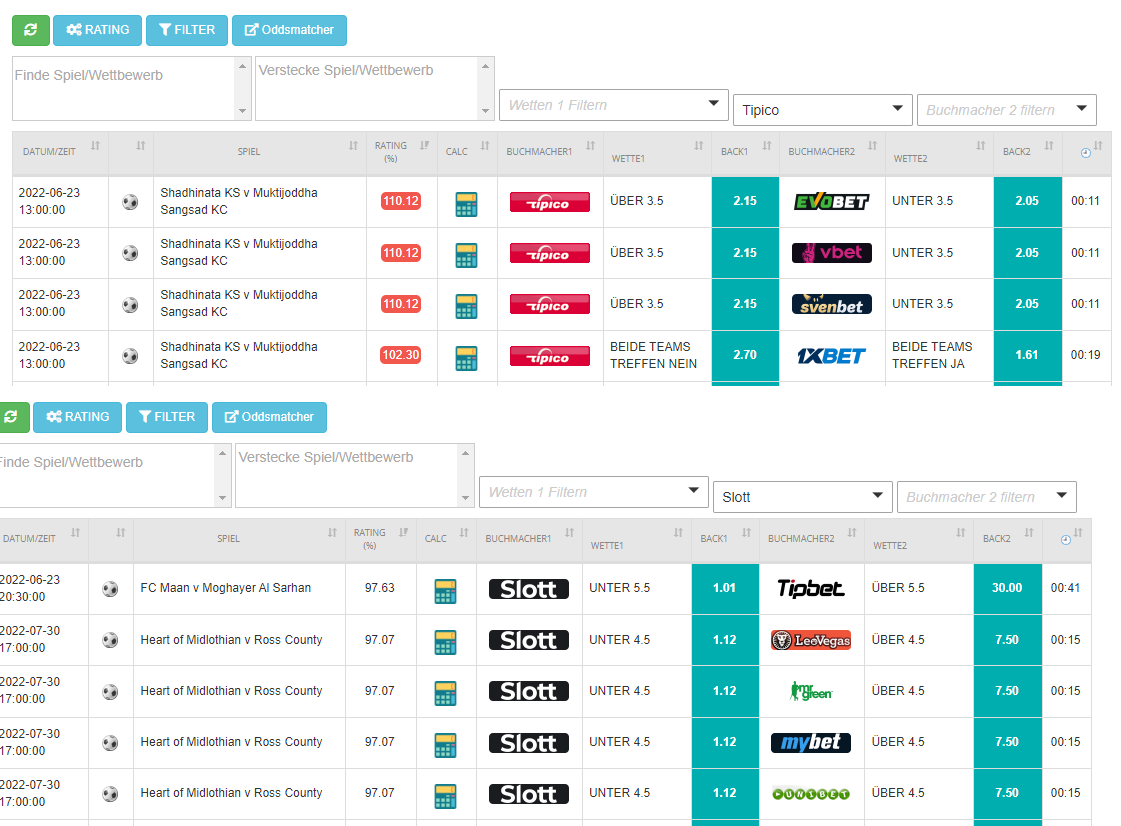Open the Tipico bookmaker 1 dropdown
This screenshot has height=826, width=1121.
click(x=823, y=110)
